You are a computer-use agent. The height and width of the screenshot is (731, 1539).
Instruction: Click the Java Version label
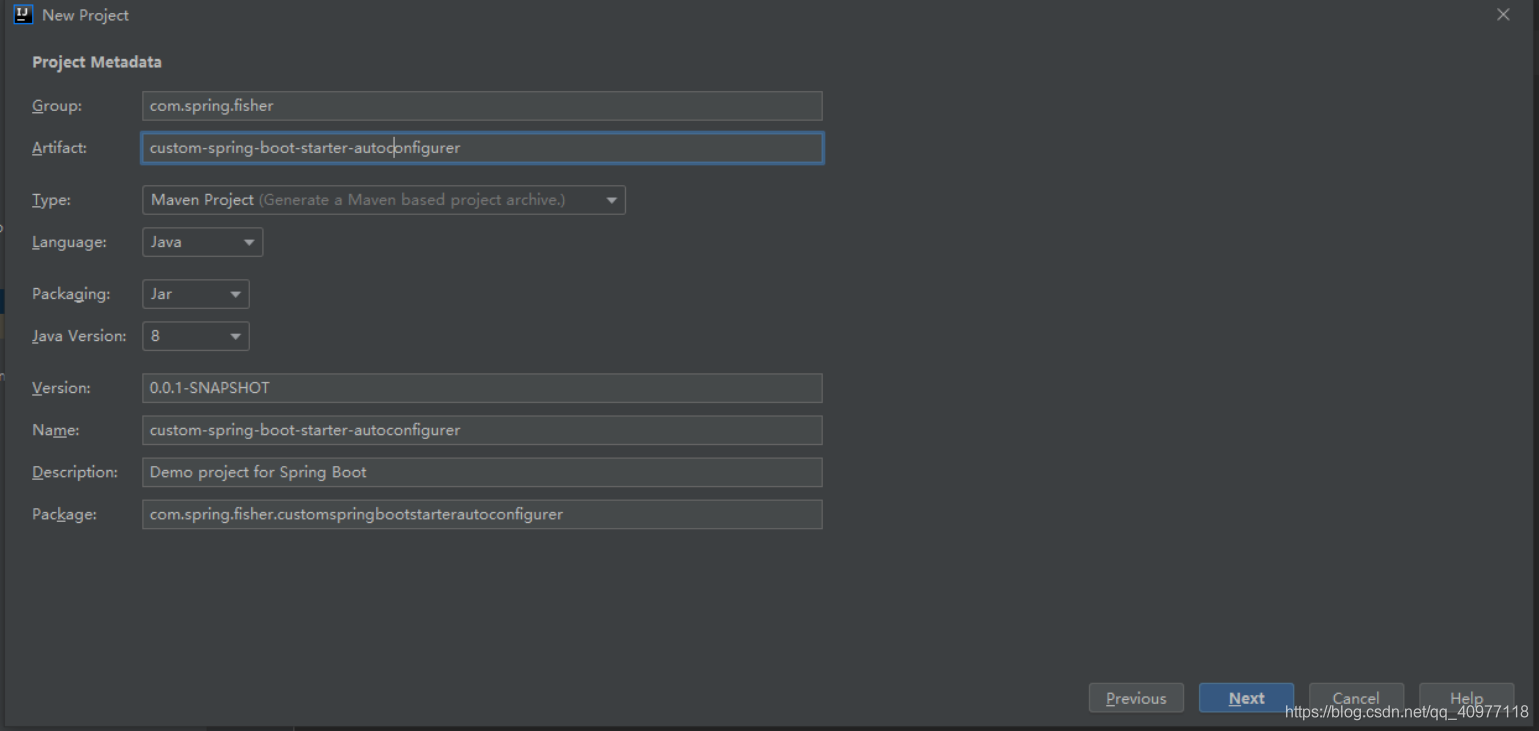(79, 336)
